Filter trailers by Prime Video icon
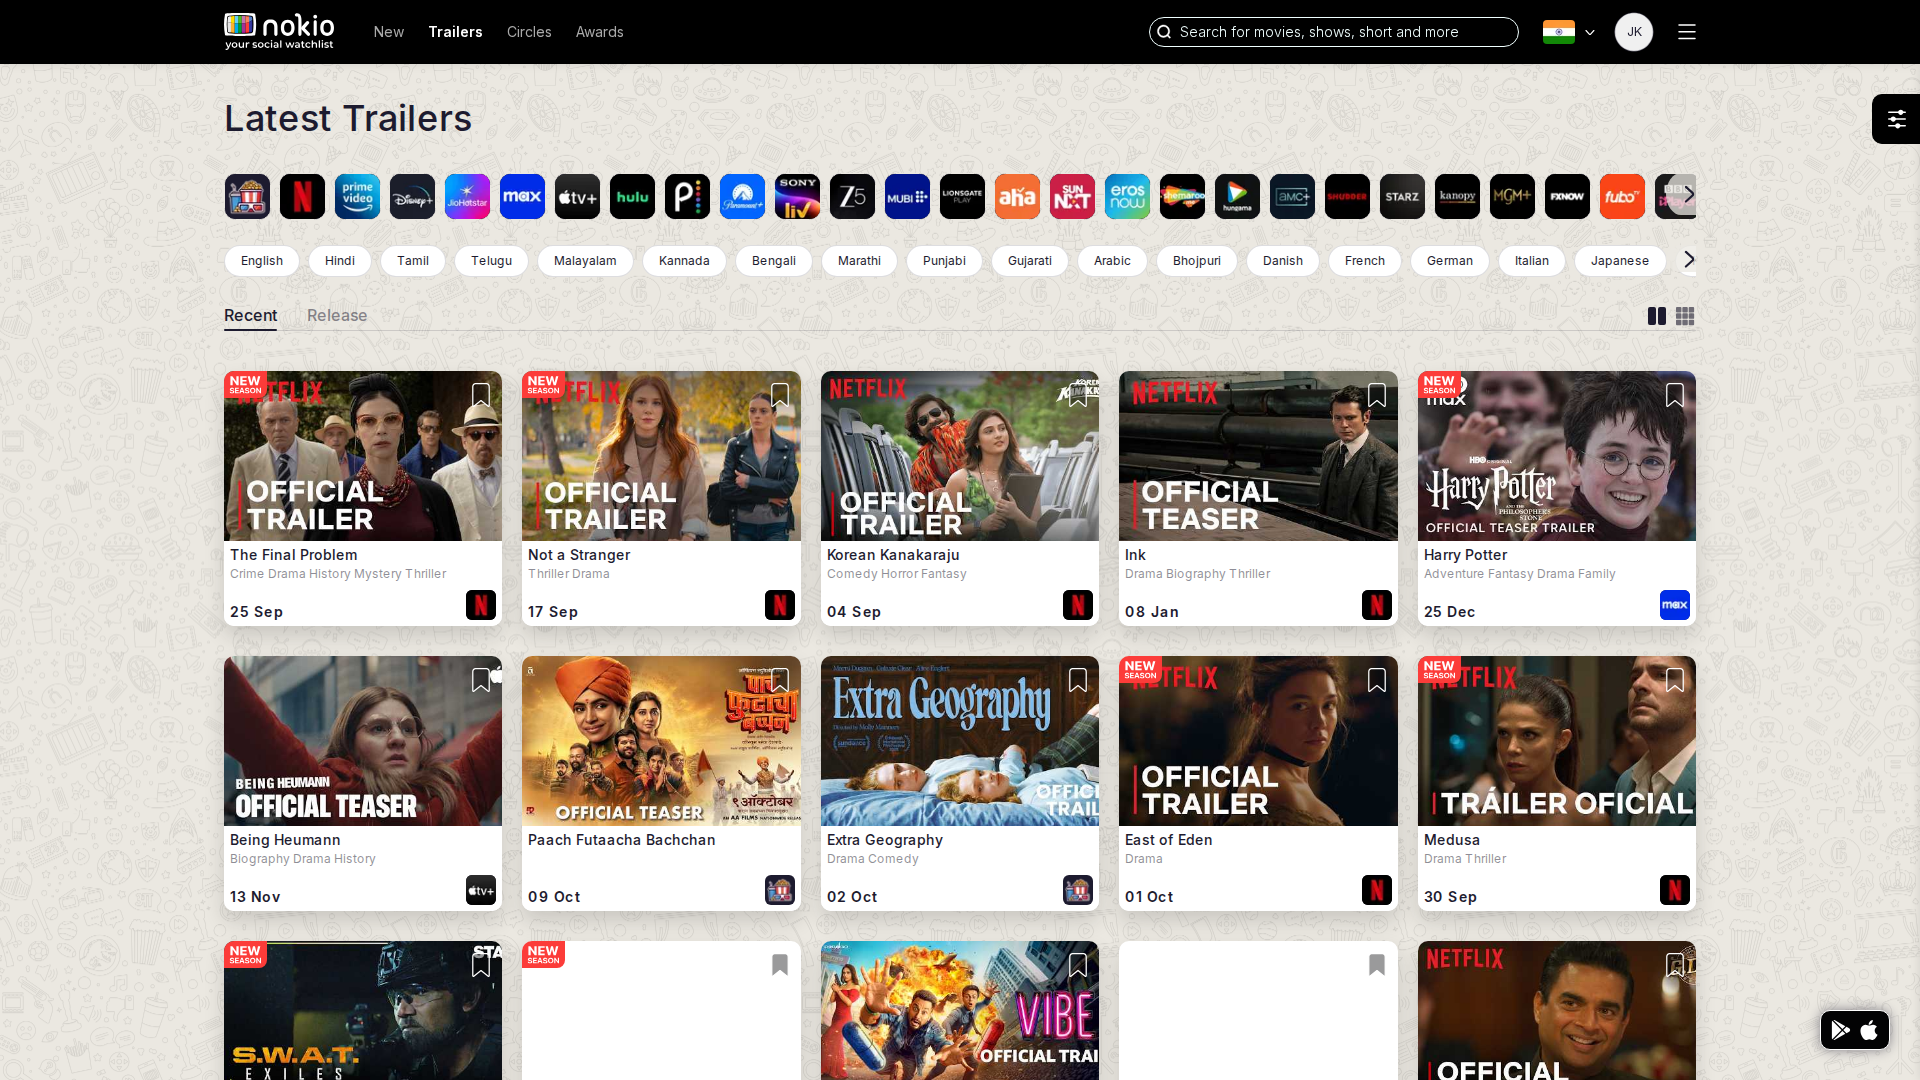This screenshot has height=1080, width=1920. click(x=357, y=197)
